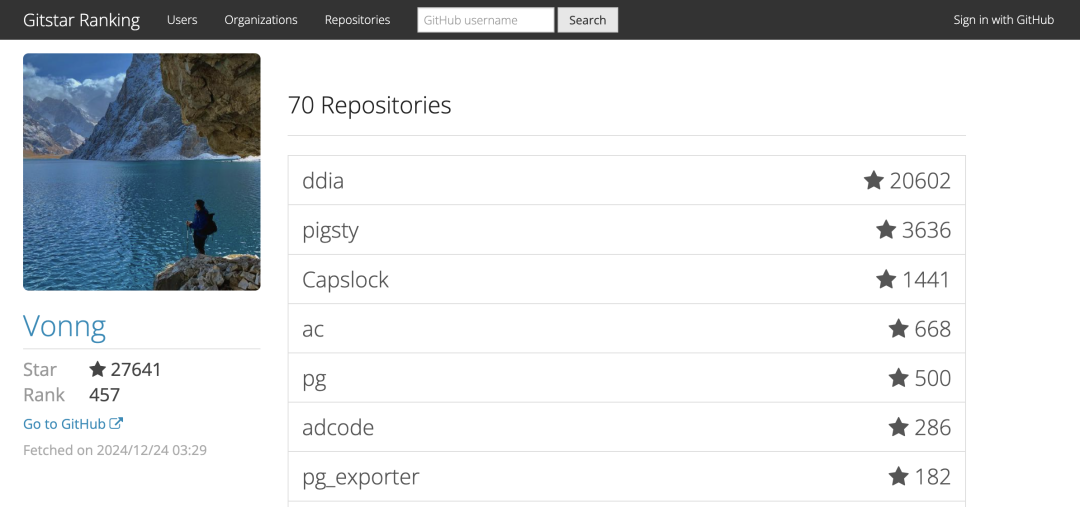Click the star icon beside 500
This screenshot has height=507, width=1080.
[x=899, y=378]
